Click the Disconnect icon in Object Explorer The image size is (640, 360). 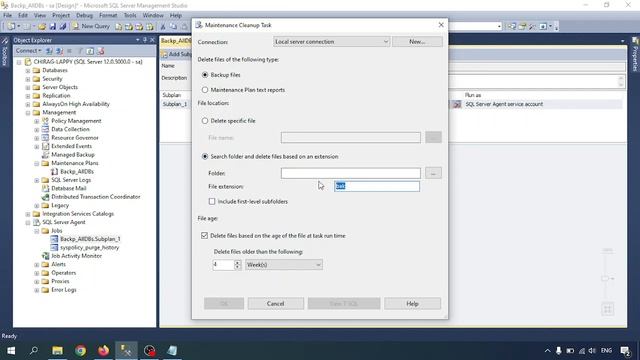coord(60,51)
